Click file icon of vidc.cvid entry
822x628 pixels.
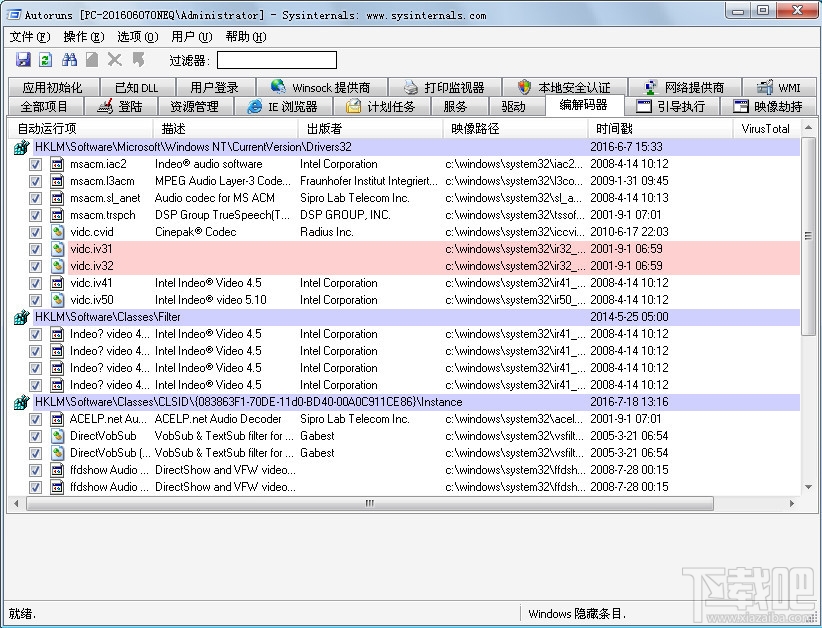(x=57, y=232)
